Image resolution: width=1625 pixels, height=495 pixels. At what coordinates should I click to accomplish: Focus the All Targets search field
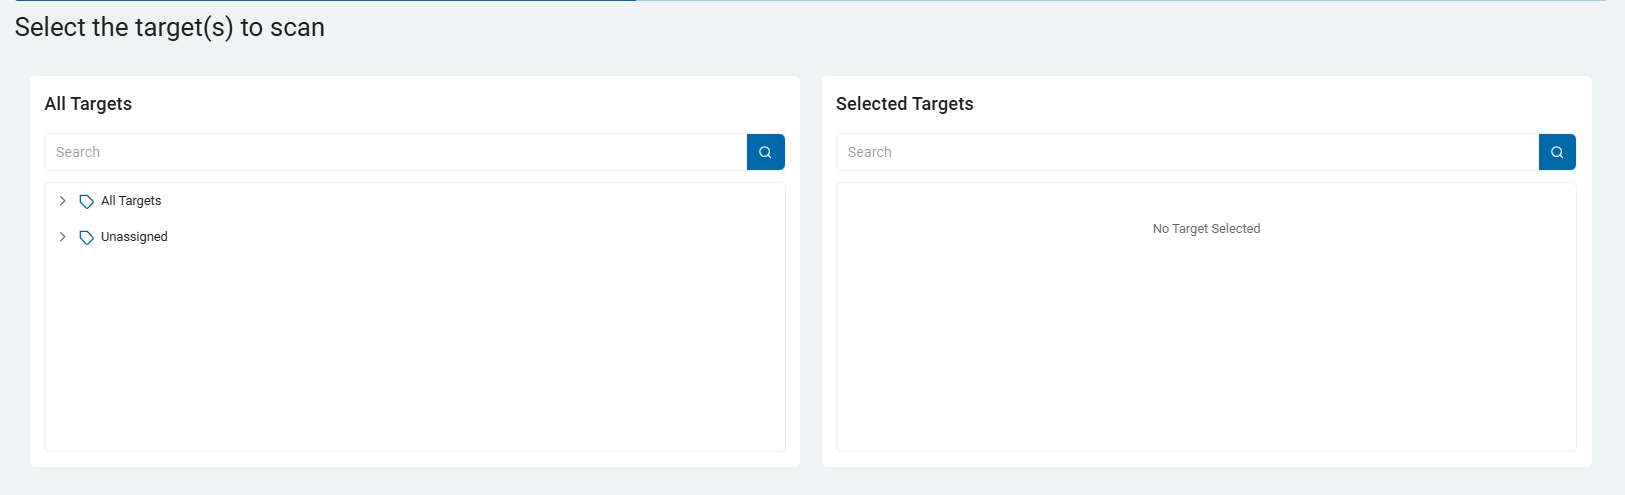pyautogui.click(x=395, y=152)
